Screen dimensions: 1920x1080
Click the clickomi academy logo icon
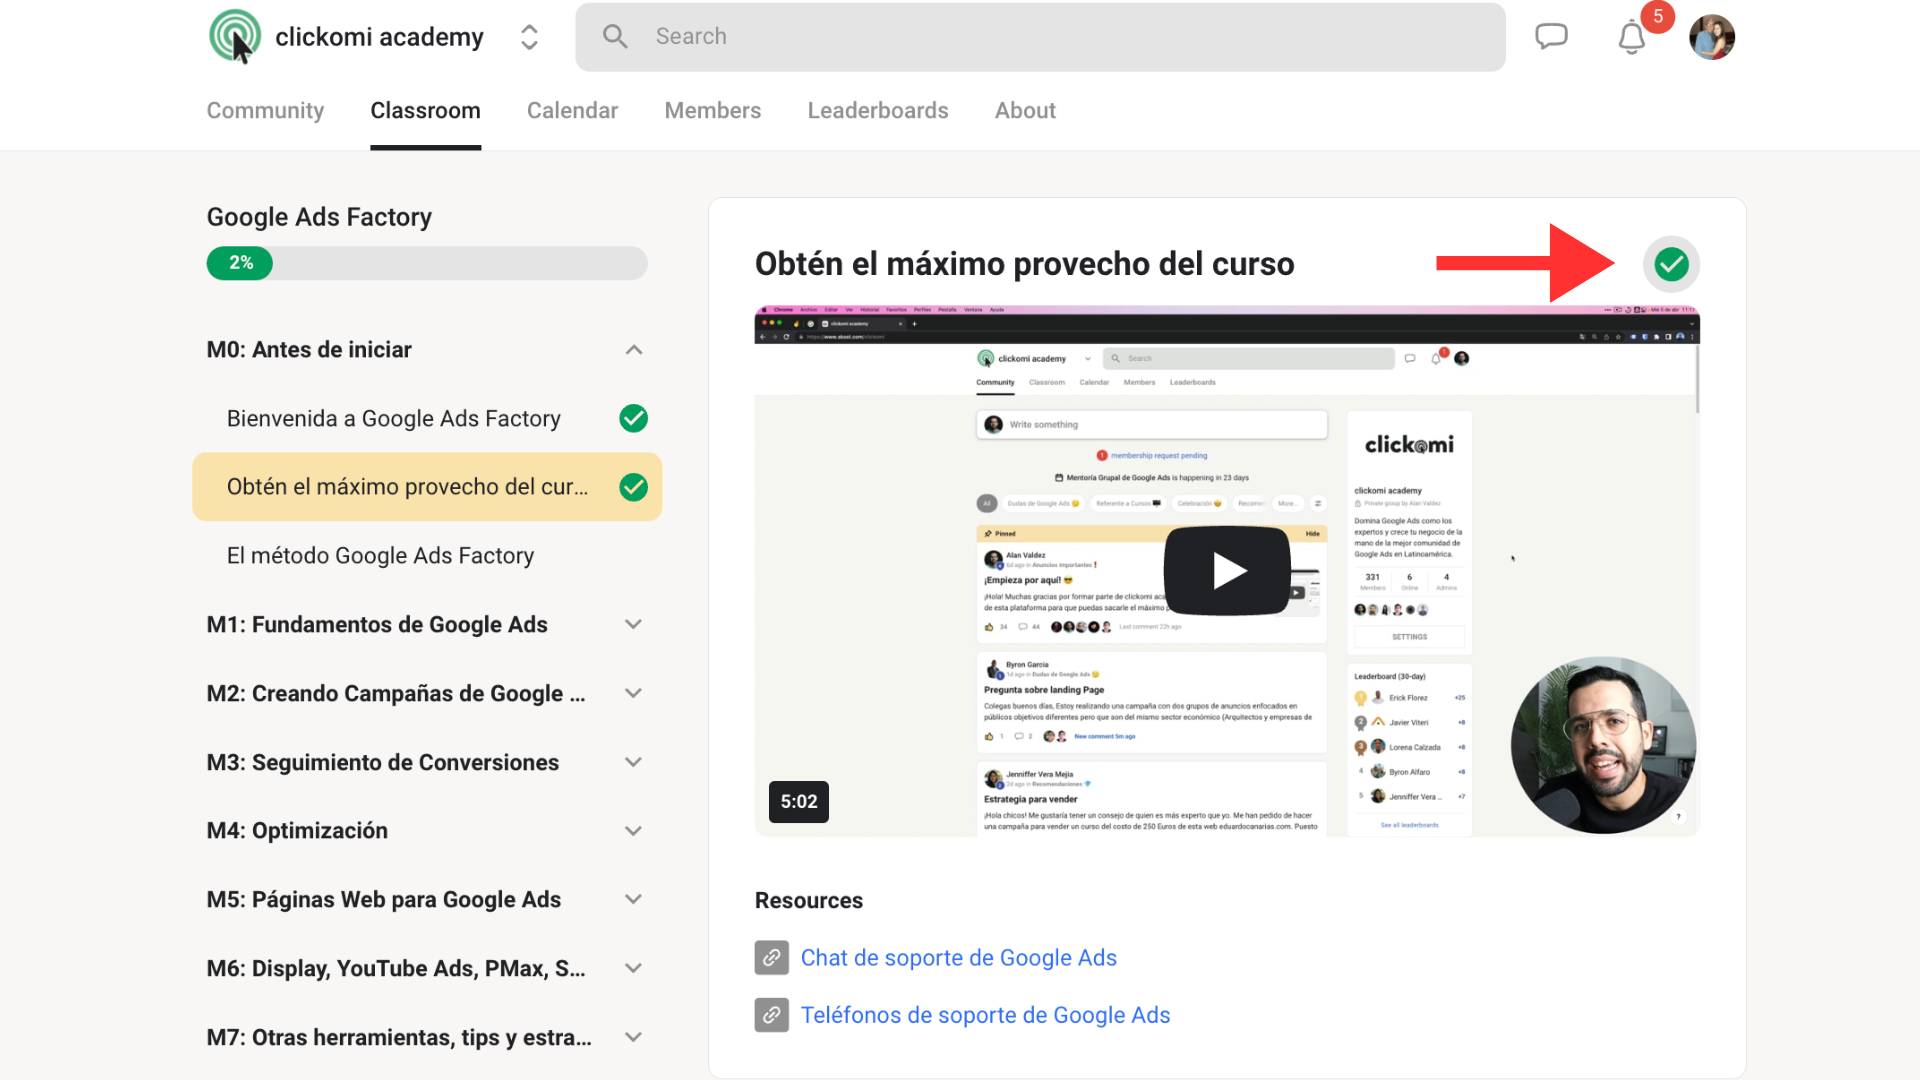pyautogui.click(x=235, y=36)
